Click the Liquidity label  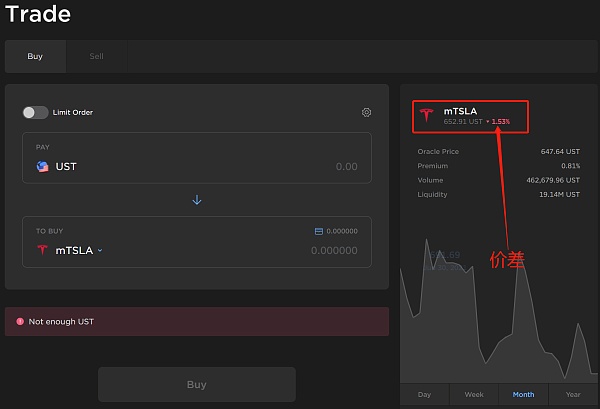pos(432,194)
